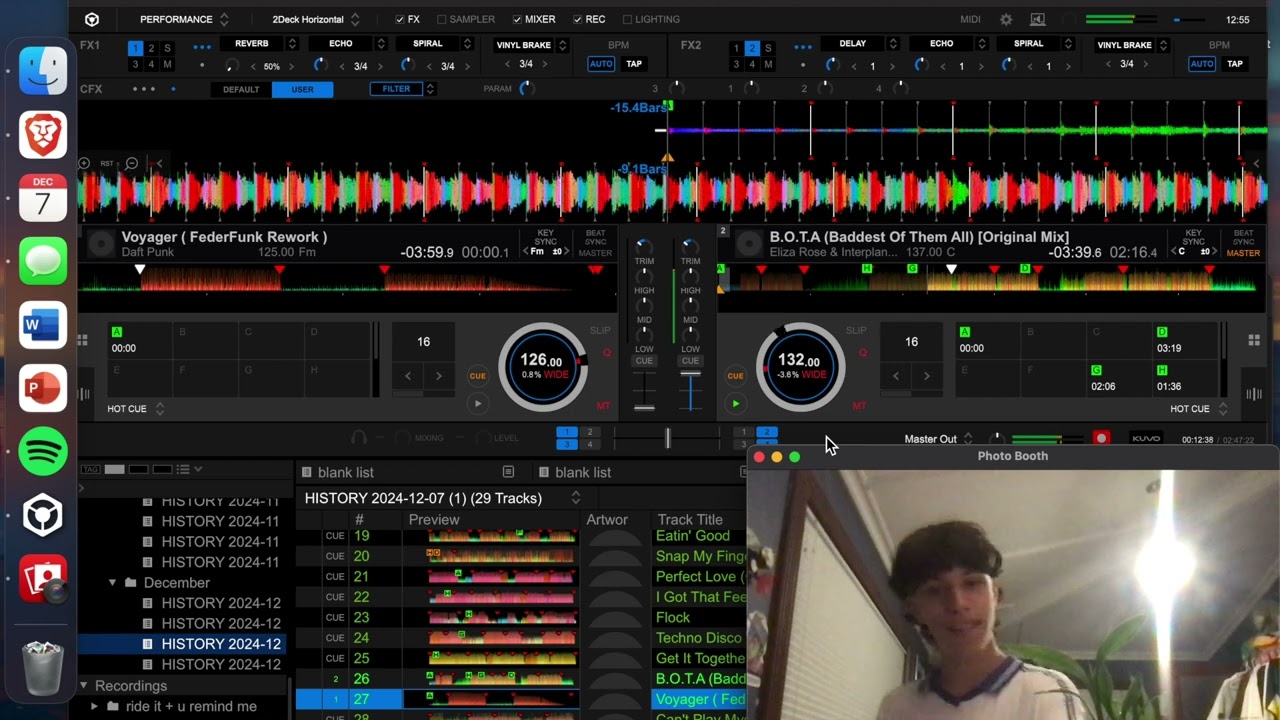Click the crossfader handle

[x=667, y=438]
